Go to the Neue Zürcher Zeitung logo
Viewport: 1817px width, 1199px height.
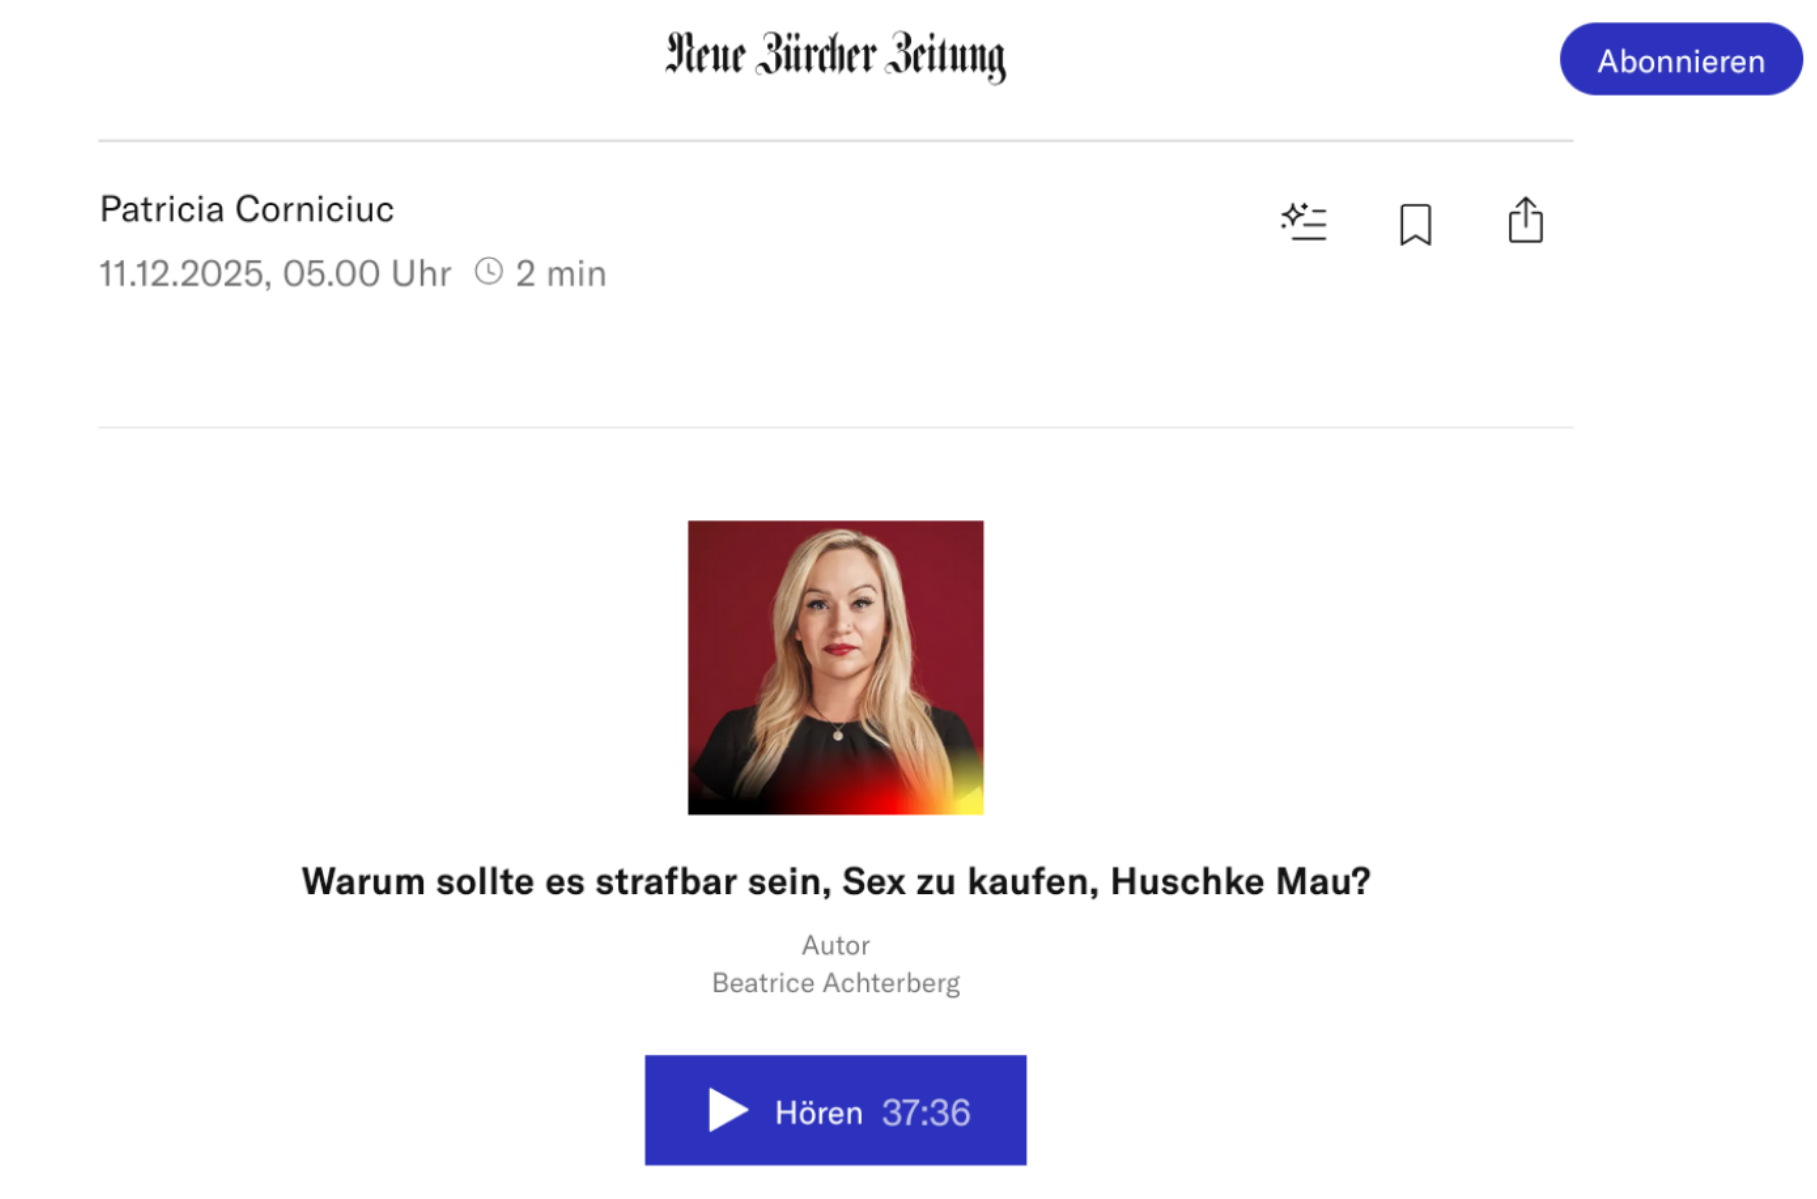[835, 56]
